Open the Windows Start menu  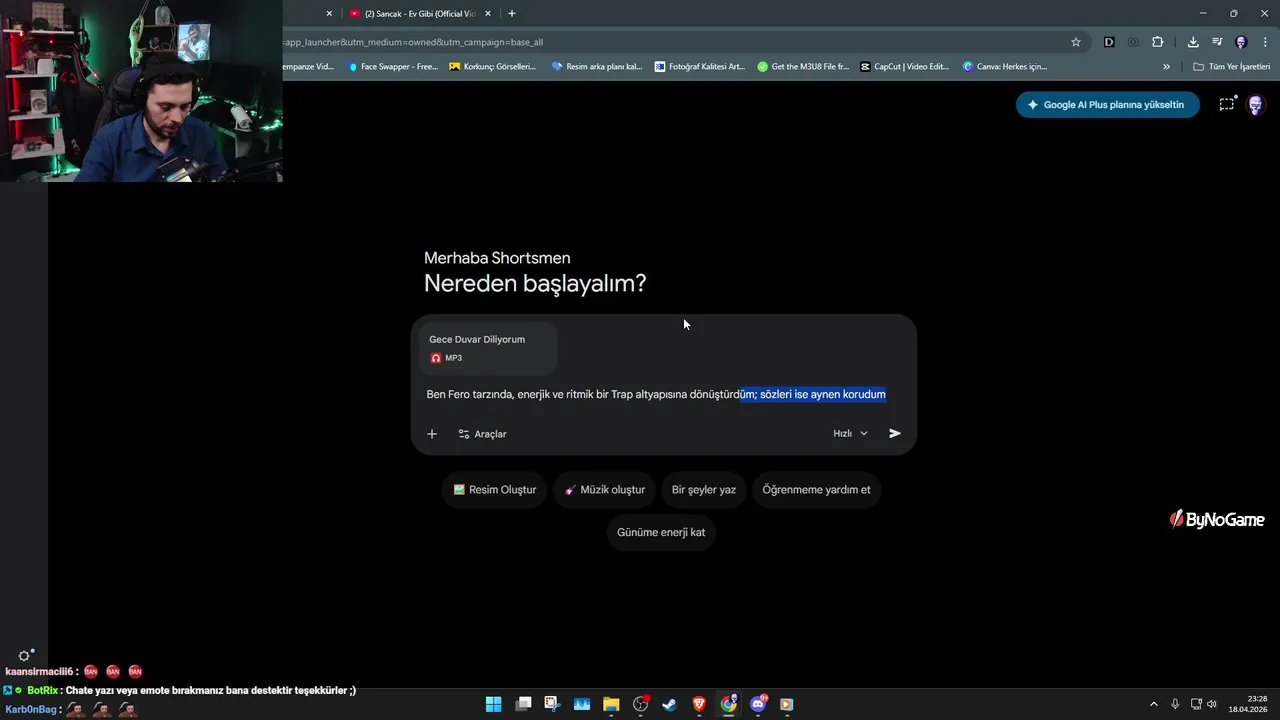pos(494,704)
